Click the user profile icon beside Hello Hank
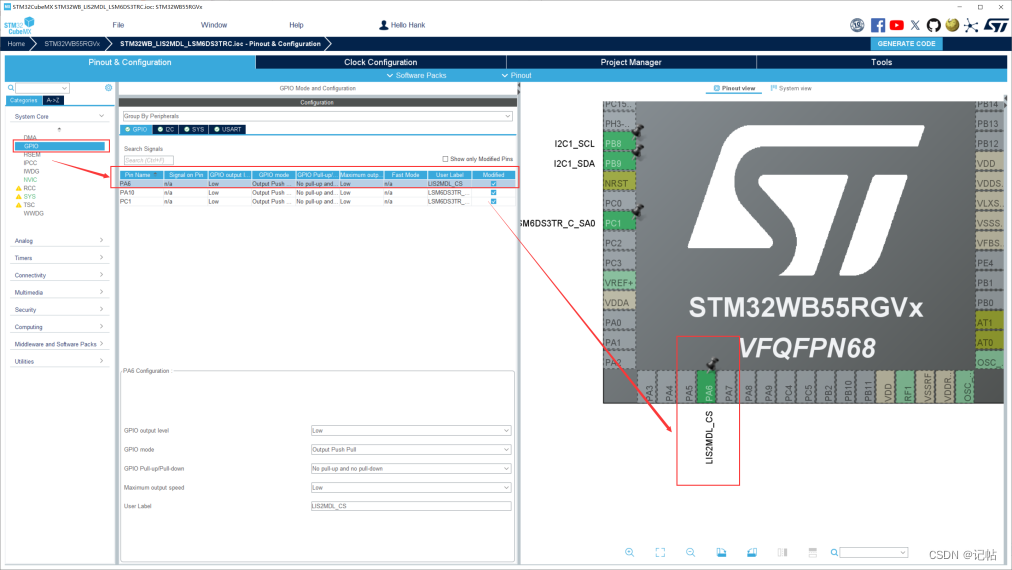Image resolution: width=1012 pixels, height=570 pixels. 383,25
